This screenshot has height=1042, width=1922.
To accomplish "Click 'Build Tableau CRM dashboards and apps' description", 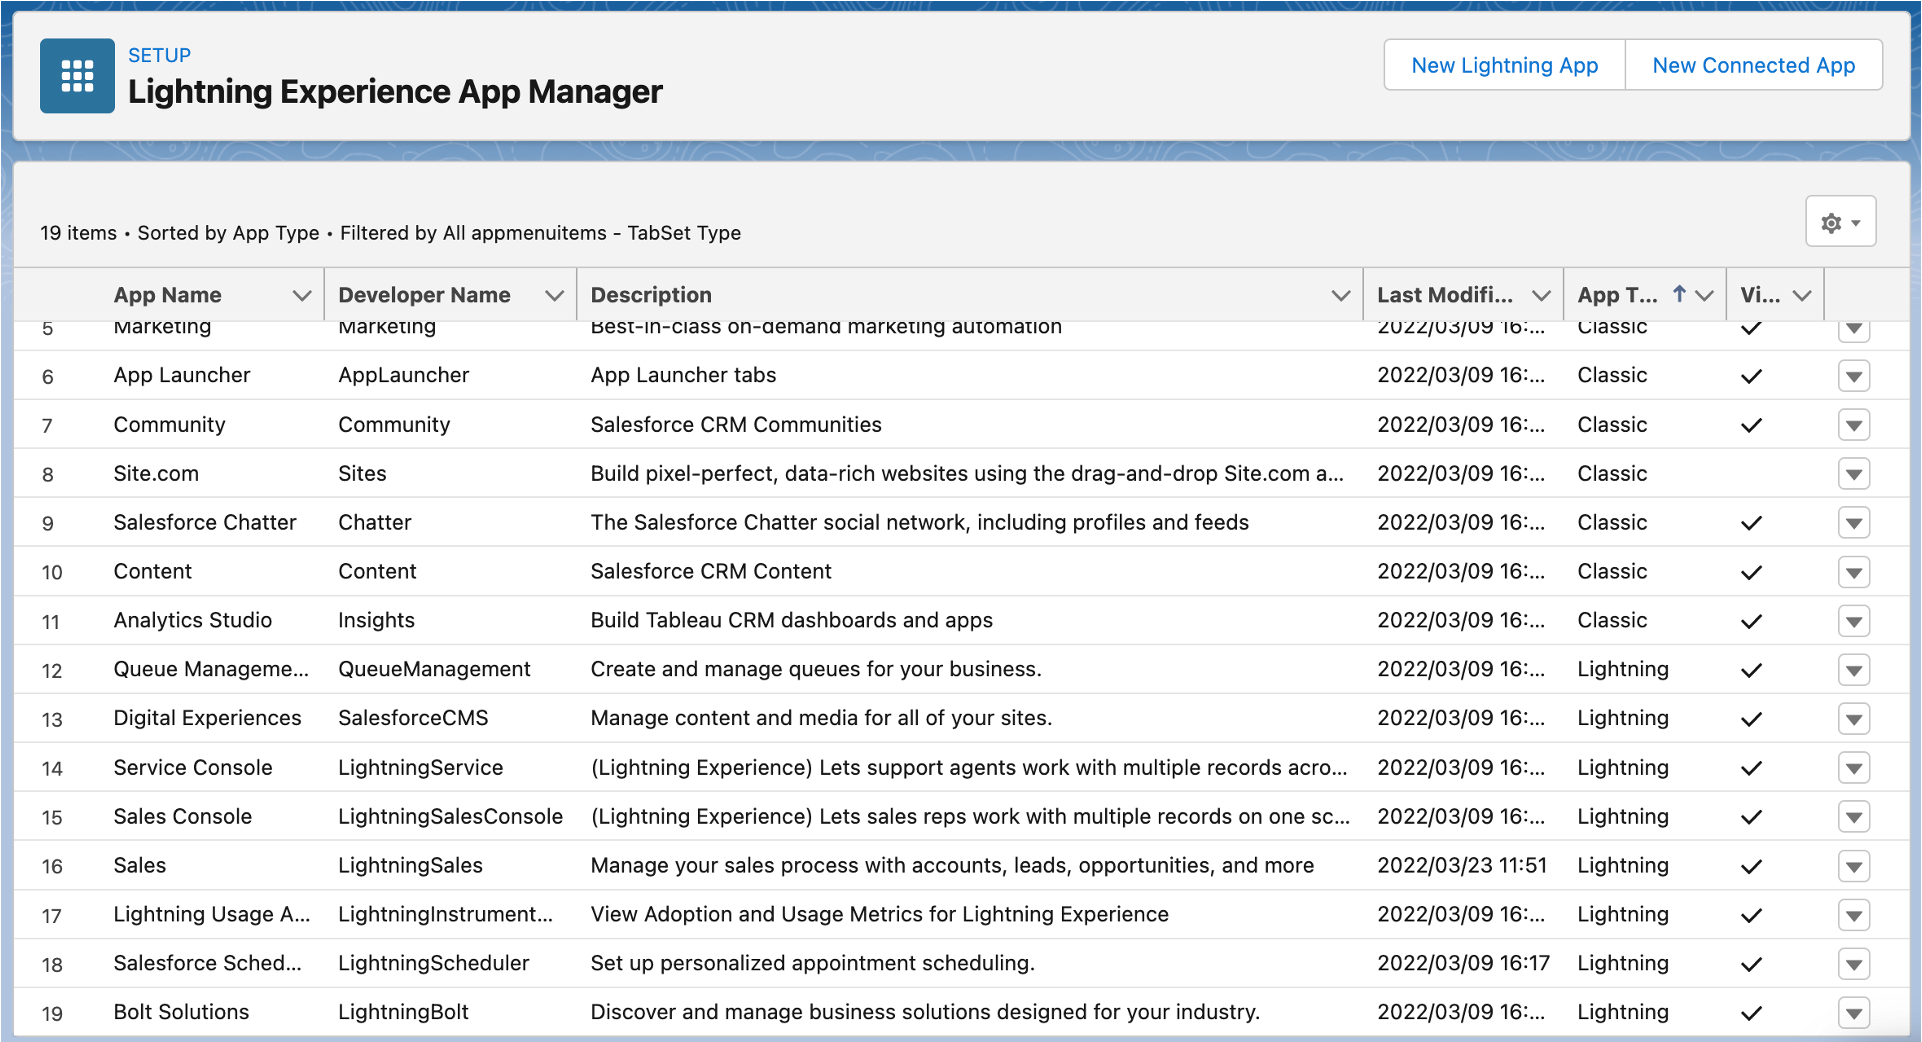I will [x=791, y=620].
